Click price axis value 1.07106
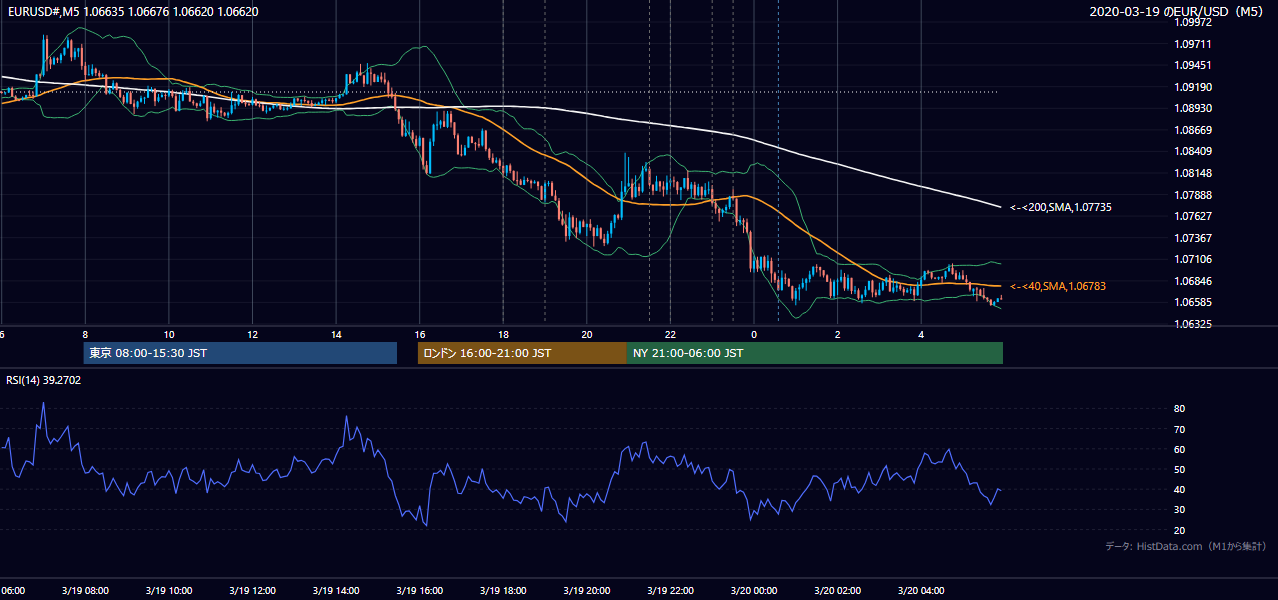 click(x=1194, y=259)
